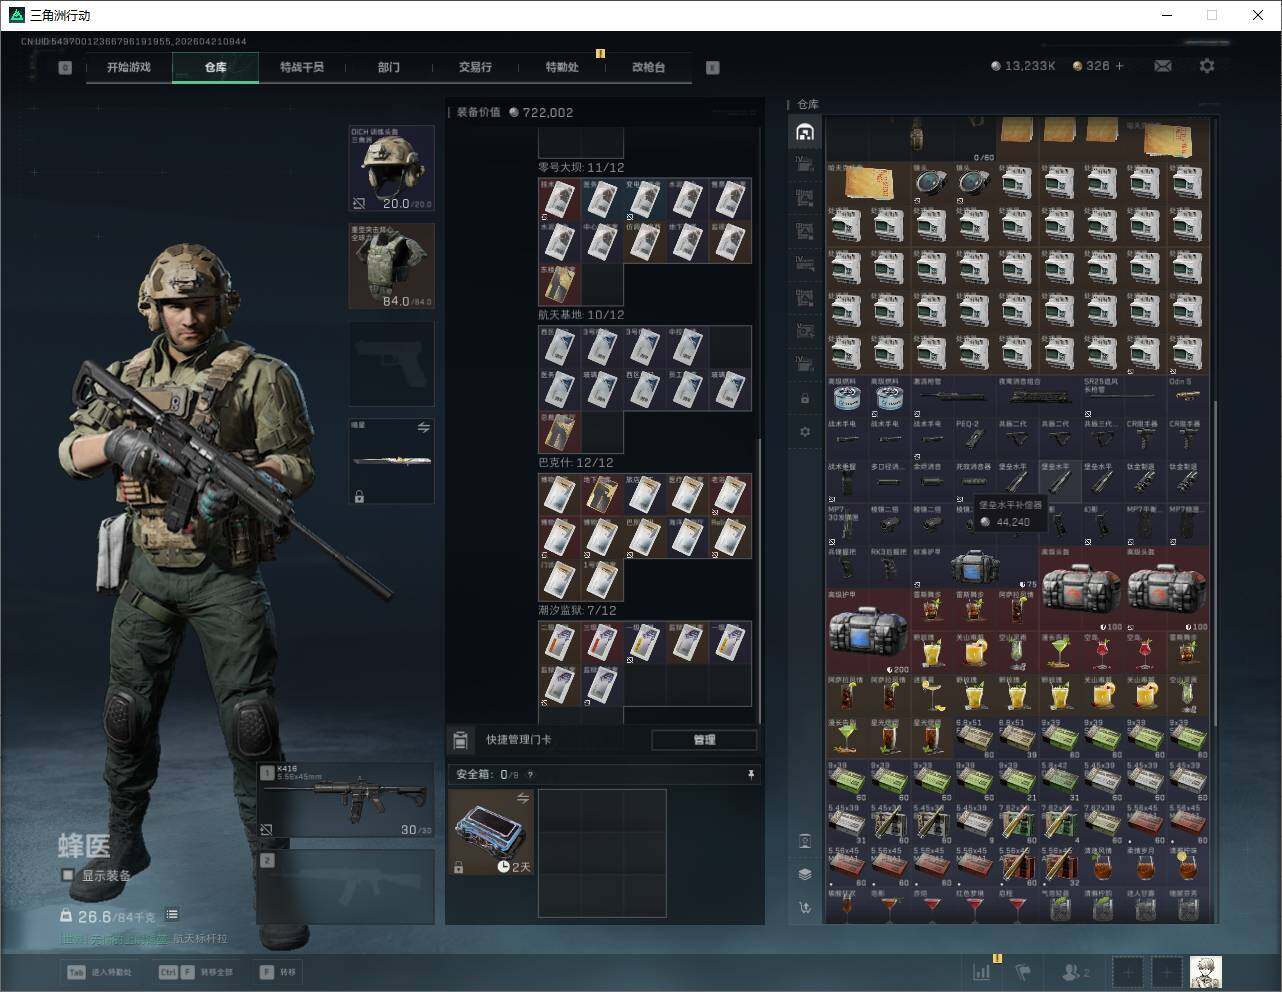Click the 潮汐监狱 7/12 keycard header

(578, 610)
